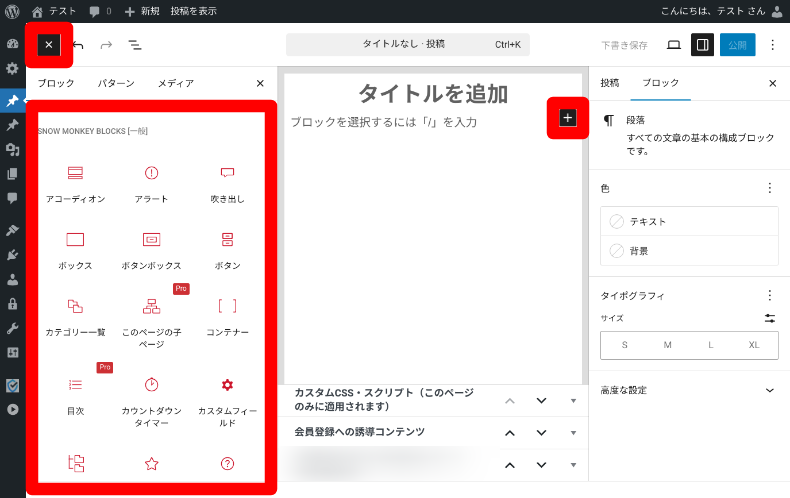Toggle custom size typography control
790x498 pixels.
click(769, 318)
